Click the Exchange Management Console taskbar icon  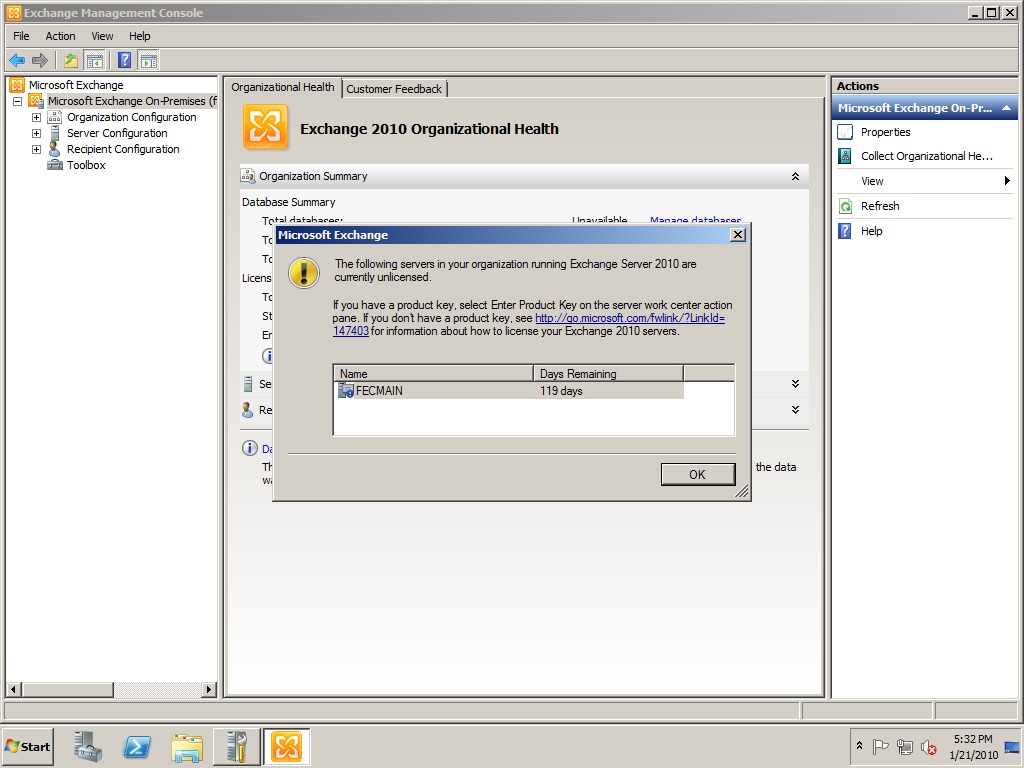click(x=286, y=746)
